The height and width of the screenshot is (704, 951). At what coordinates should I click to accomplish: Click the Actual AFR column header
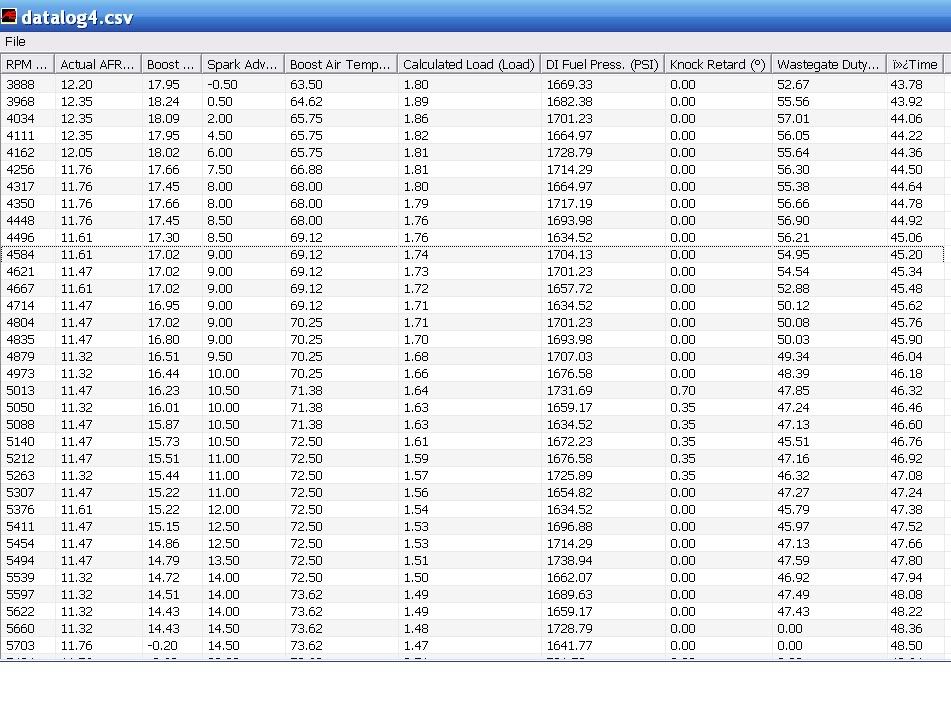(x=97, y=64)
